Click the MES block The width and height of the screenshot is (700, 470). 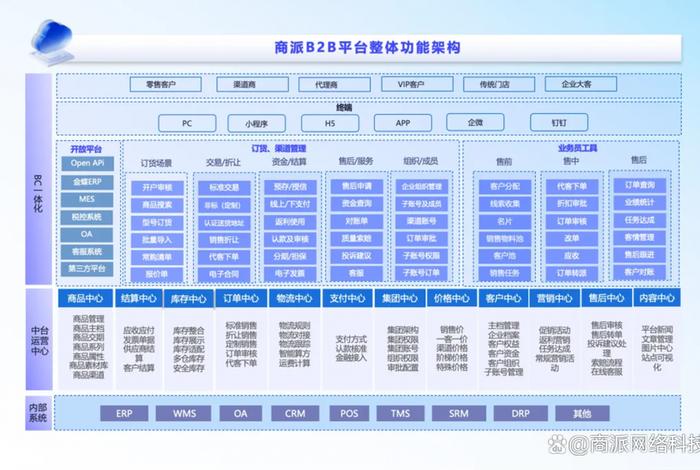88,199
